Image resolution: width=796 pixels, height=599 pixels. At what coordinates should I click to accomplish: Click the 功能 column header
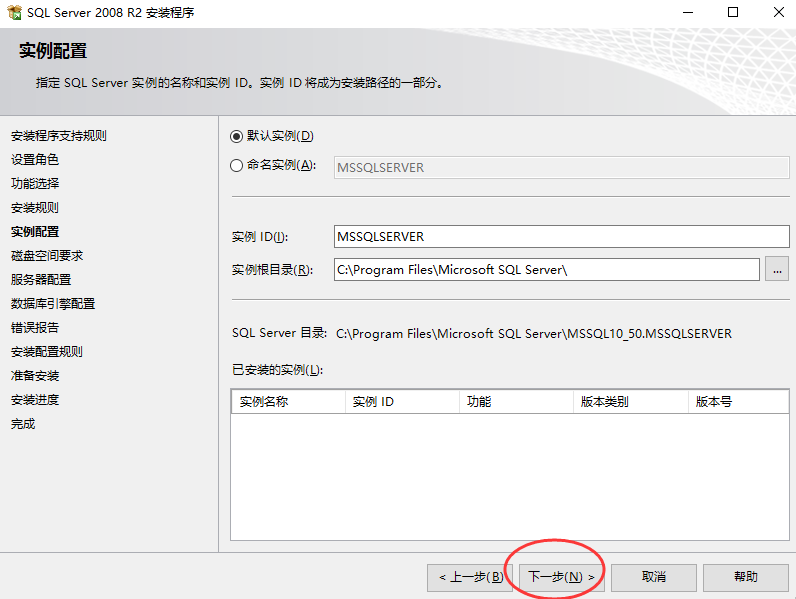pyautogui.click(x=517, y=402)
